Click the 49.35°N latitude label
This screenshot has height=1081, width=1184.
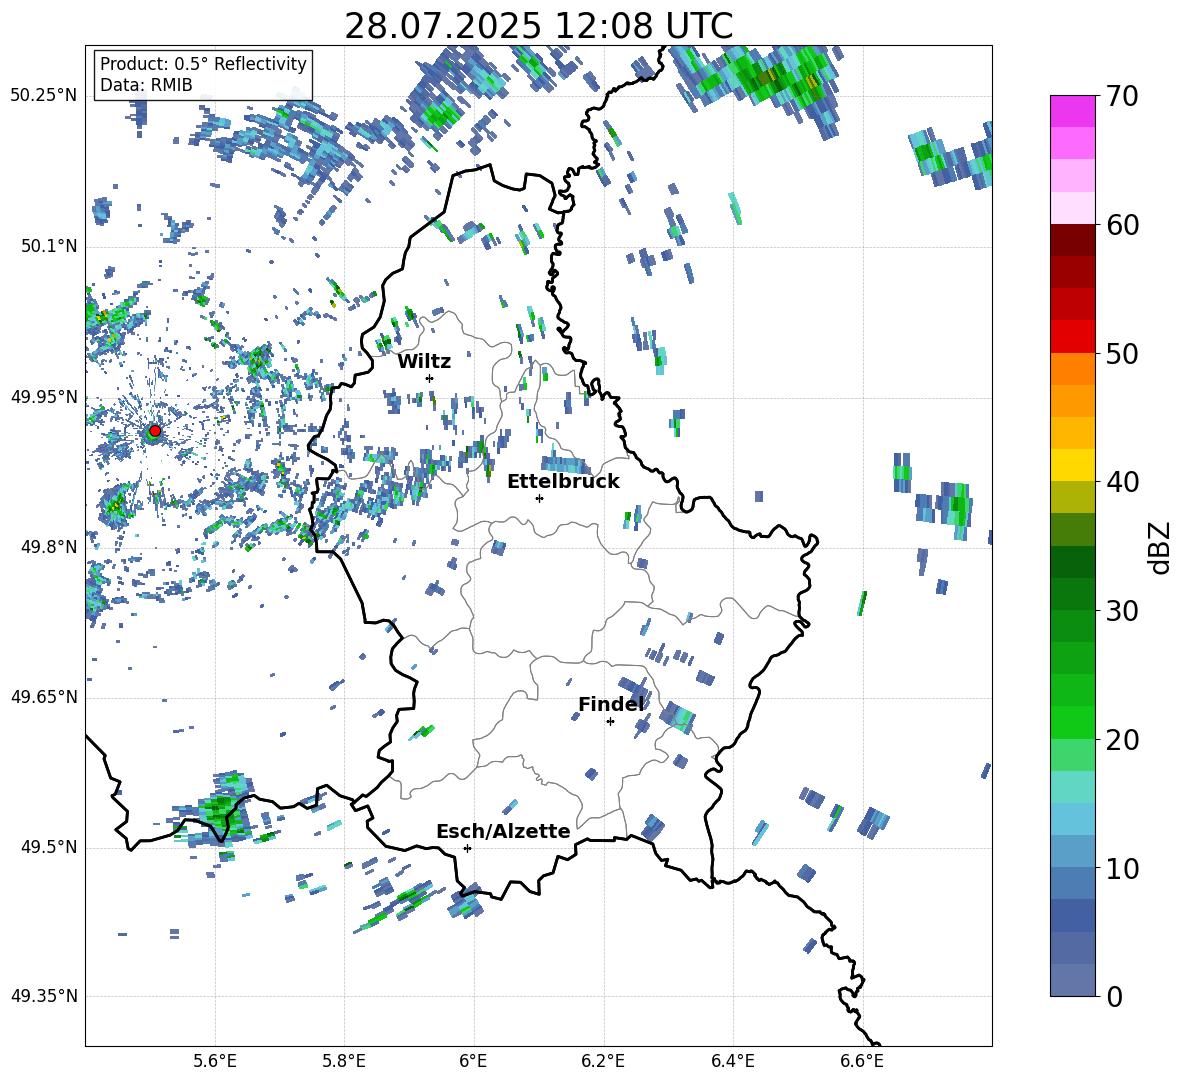pyautogui.click(x=44, y=996)
